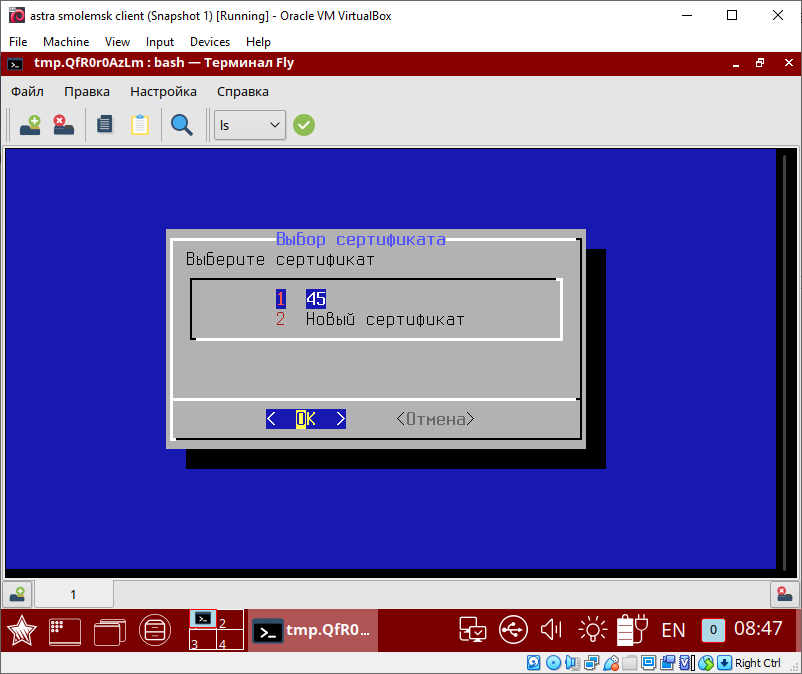This screenshot has width=802, height=674.
Task: Click VirtualBox network status icon
Action: pos(592,663)
